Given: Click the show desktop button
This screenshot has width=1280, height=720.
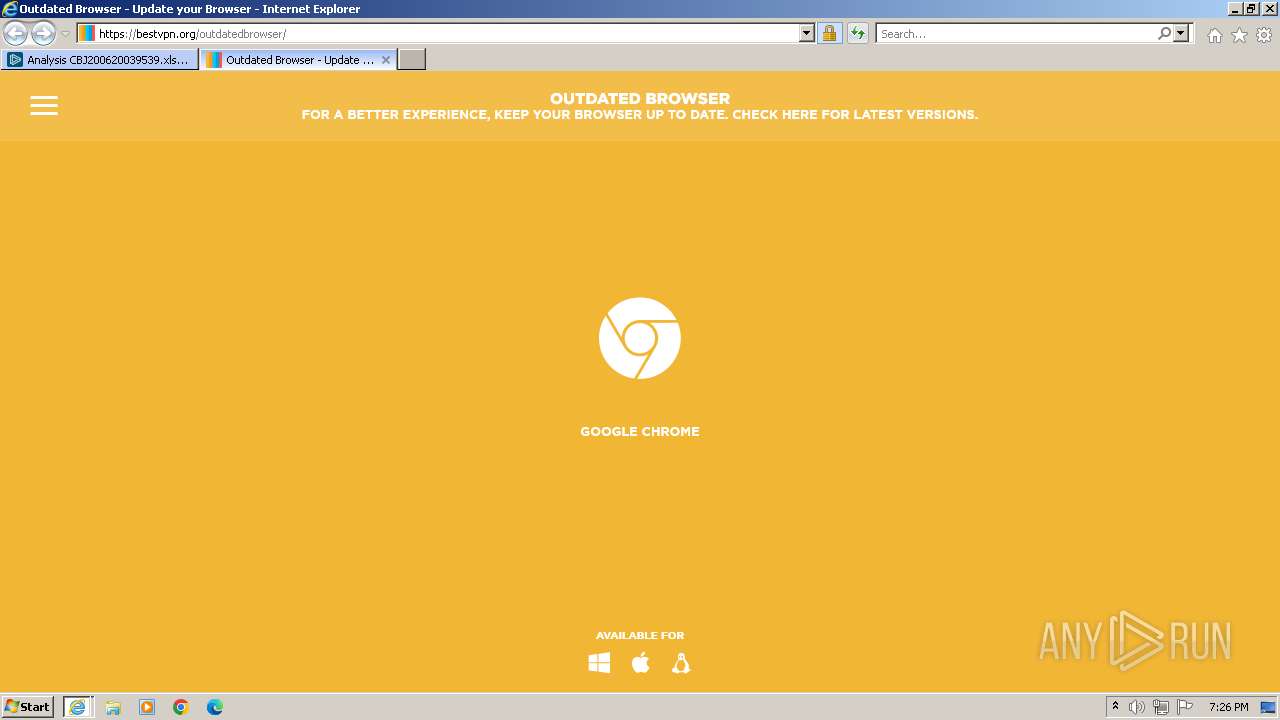Looking at the screenshot, I should pos(1268,707).
